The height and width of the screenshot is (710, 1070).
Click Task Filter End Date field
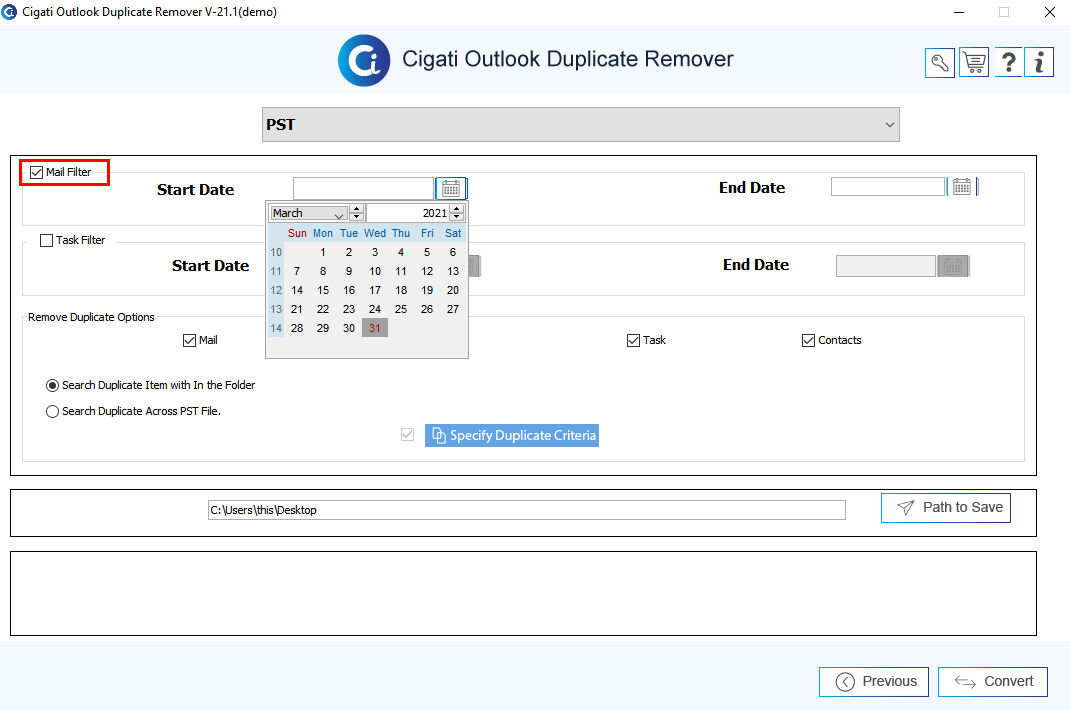886,266
